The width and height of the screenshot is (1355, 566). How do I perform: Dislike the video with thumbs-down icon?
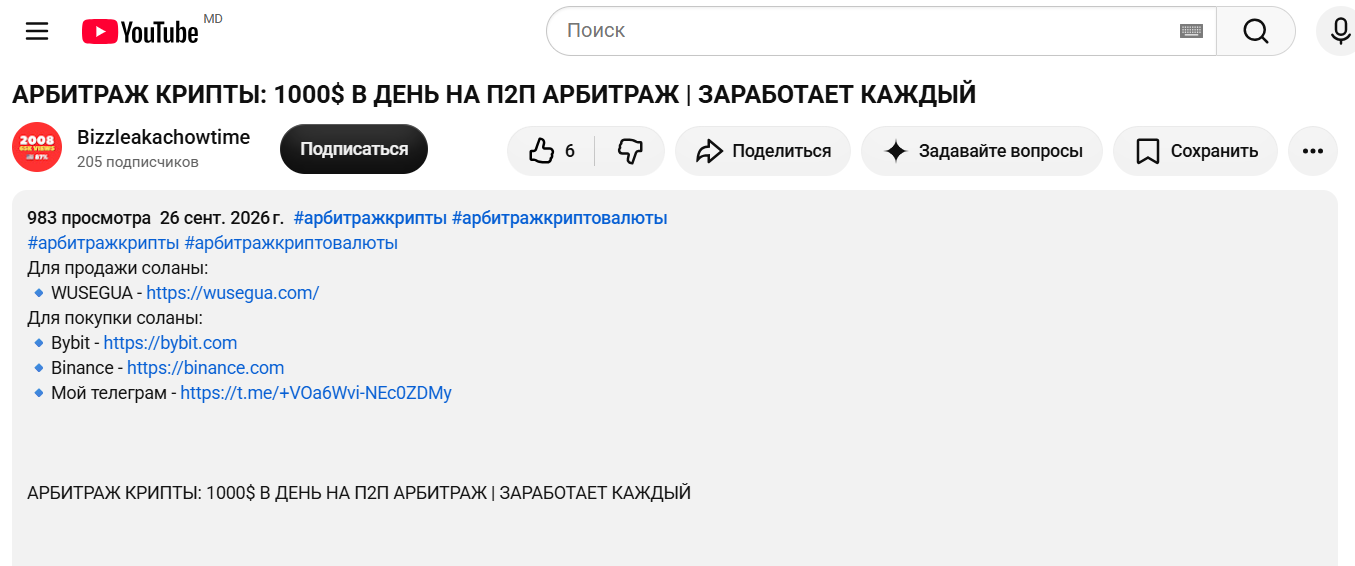coord(630,151)
